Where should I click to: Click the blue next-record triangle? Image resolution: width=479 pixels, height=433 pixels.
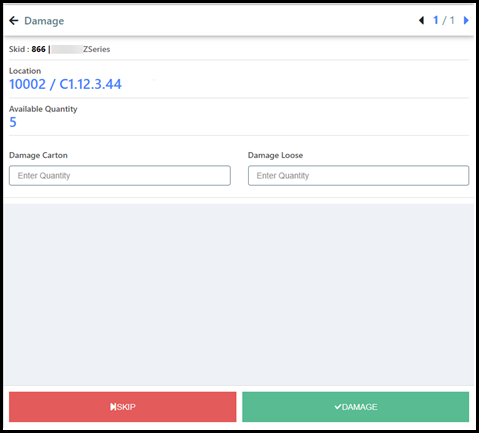(x=466, y=20)
